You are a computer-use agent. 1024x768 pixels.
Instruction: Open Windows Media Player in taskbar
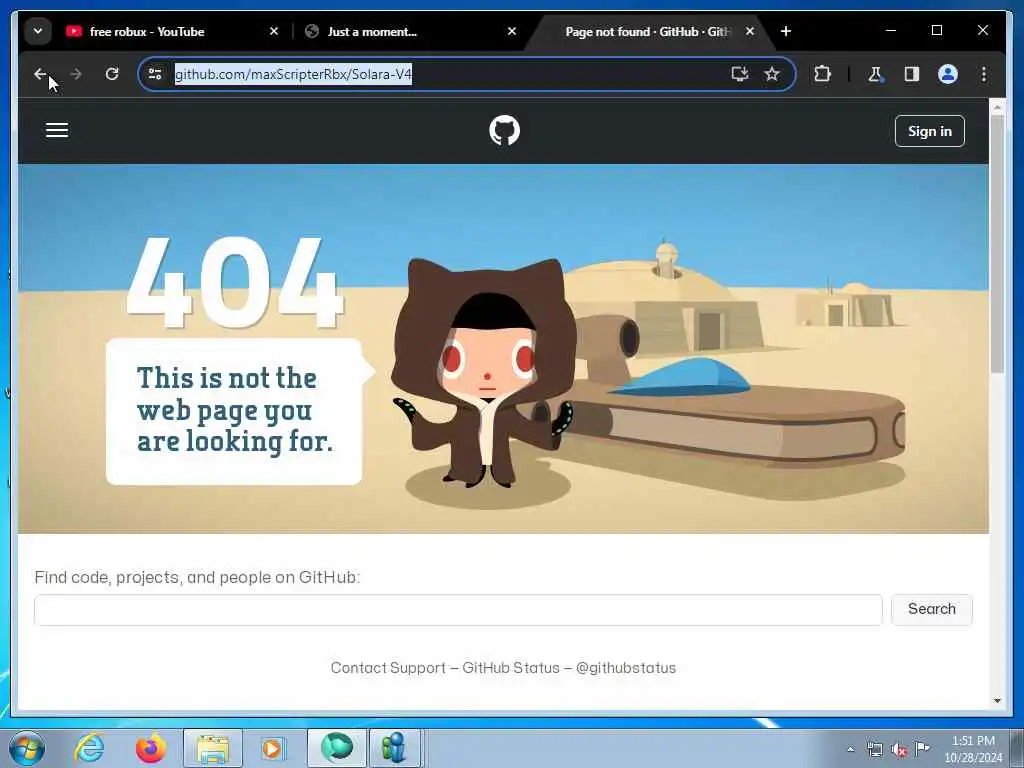pos(273,748)
